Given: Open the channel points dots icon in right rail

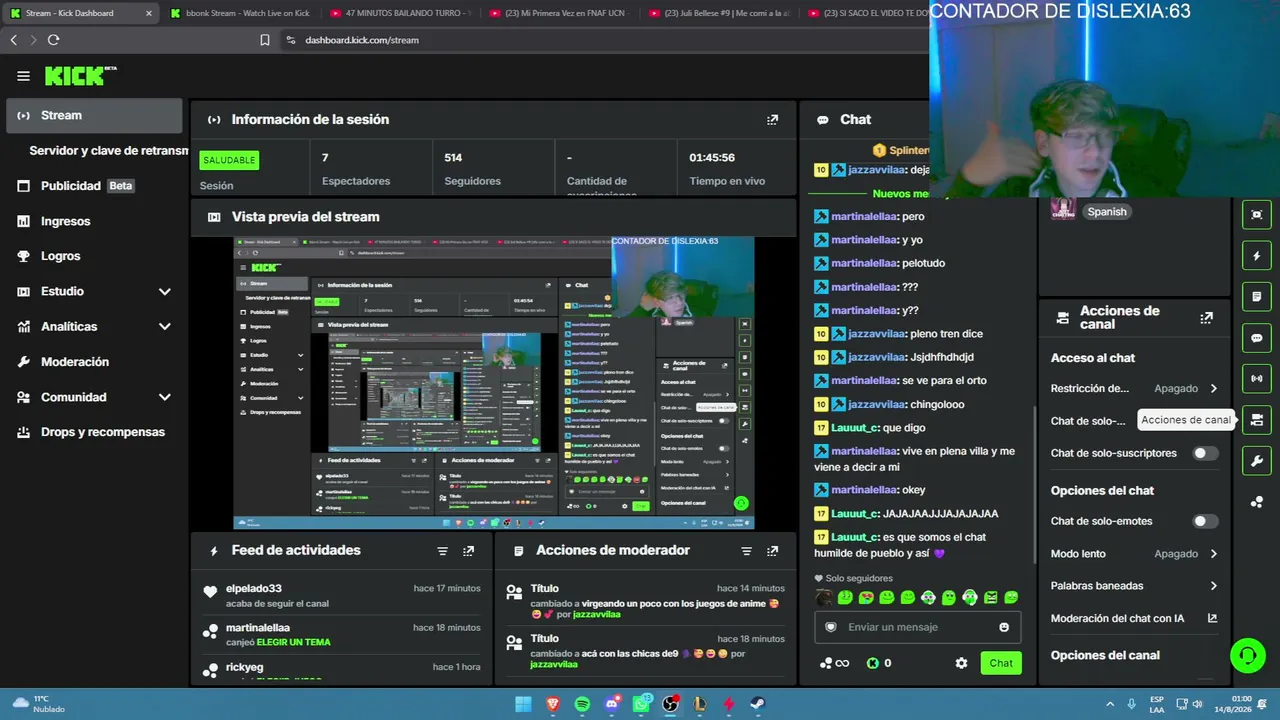Looking at the screenshot, I should pos(1257,502).
